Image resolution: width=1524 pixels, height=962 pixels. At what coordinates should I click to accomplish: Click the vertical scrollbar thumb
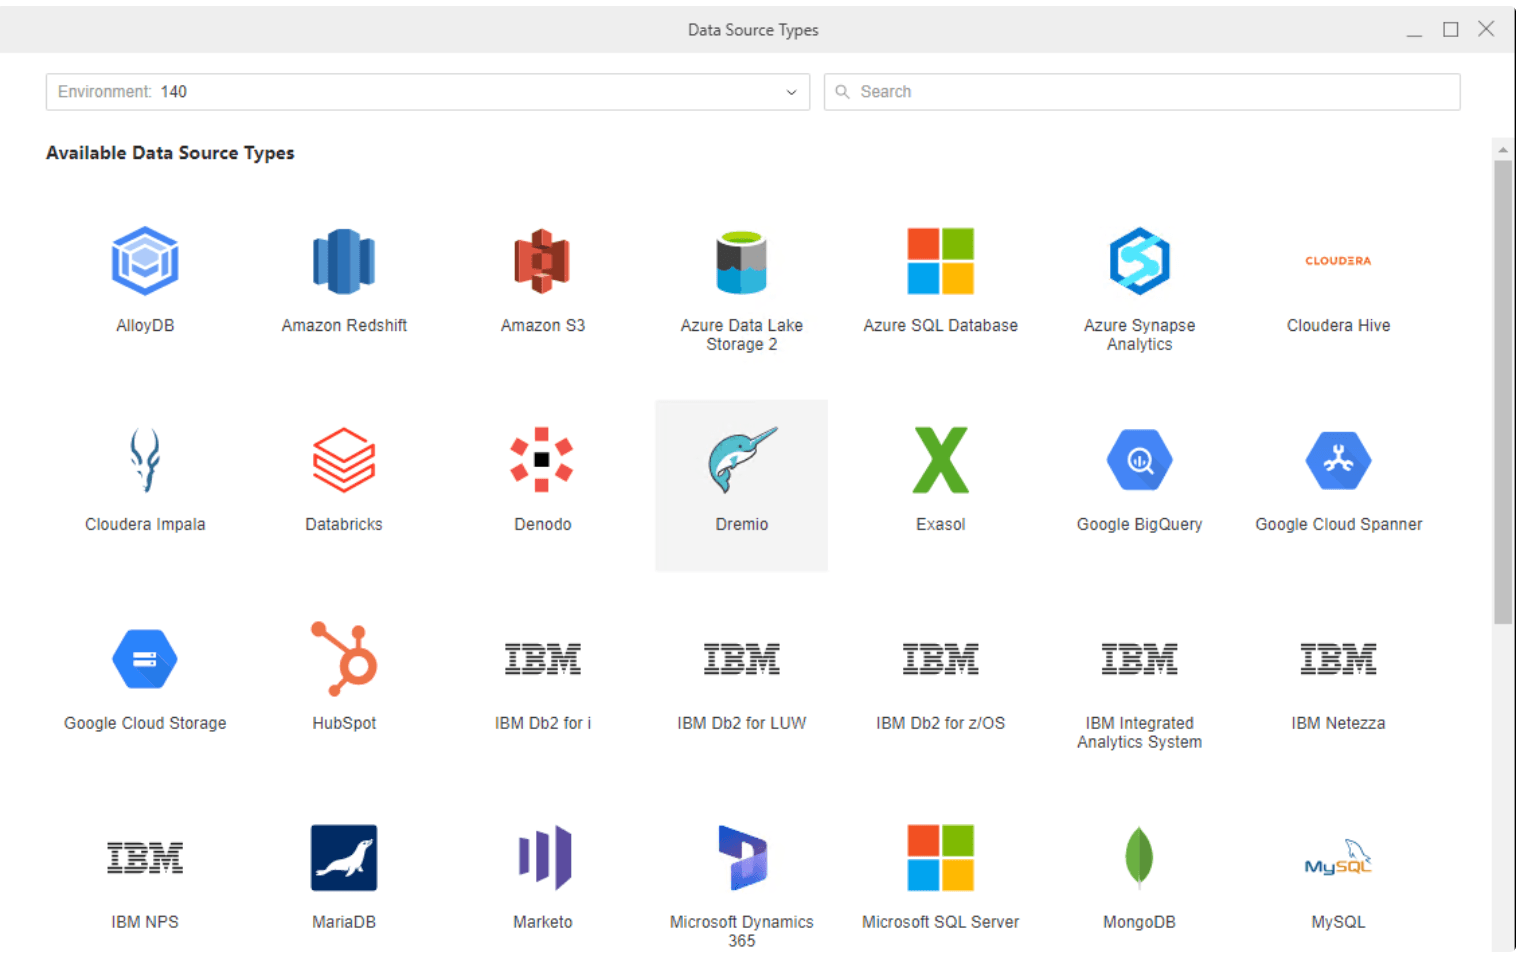(1503, 392)
